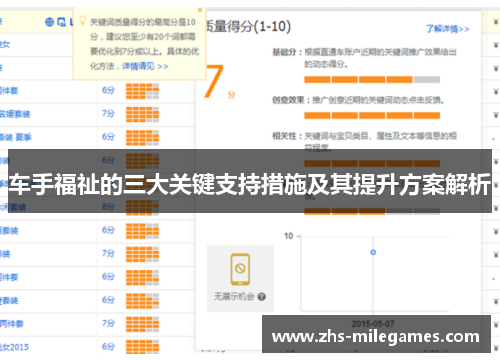Open the 套装 夏季 keyword link
The image size is (500, 362).
pyautogui.click(x=16, y=137)
